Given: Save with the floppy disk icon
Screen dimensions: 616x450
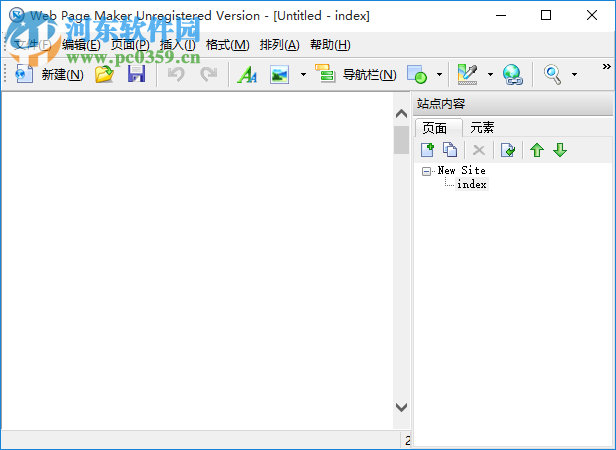Looking at the screenshot, I should pos(136,74).
